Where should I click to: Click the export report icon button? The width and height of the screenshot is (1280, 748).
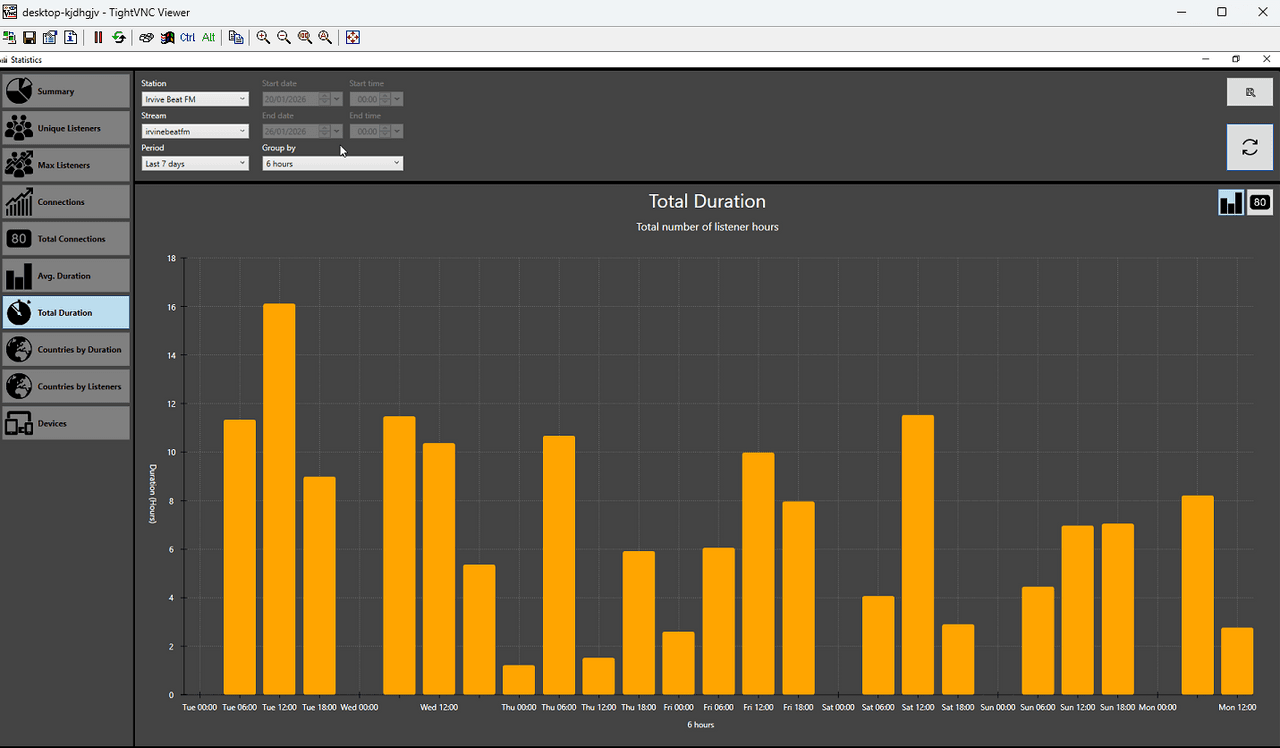(x=1249, y=92)
